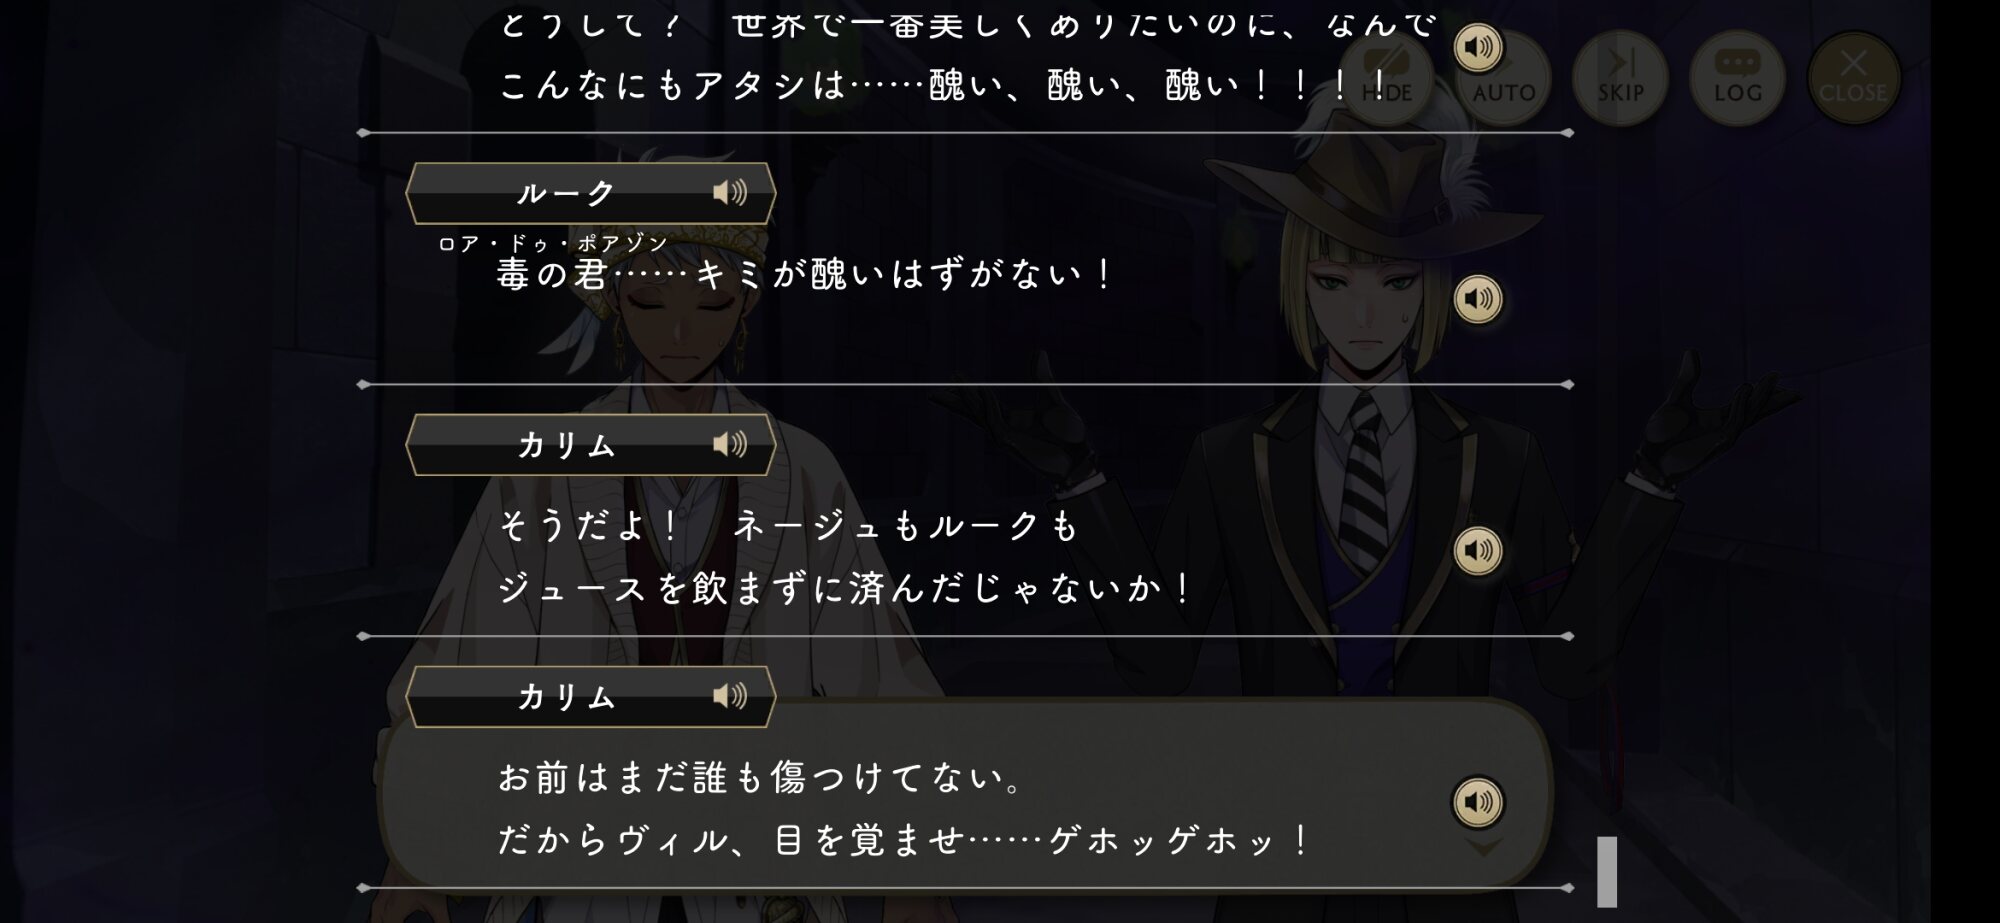The image size is (2000, 923).
Task: Close the backlog with CLOSE
Action: coord(1853,78)
